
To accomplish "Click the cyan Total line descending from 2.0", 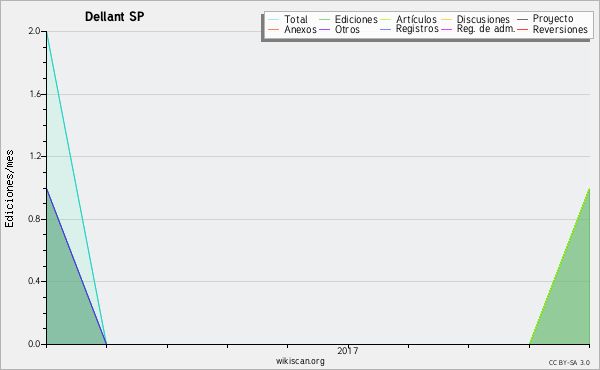I will (x=77, y=187).
